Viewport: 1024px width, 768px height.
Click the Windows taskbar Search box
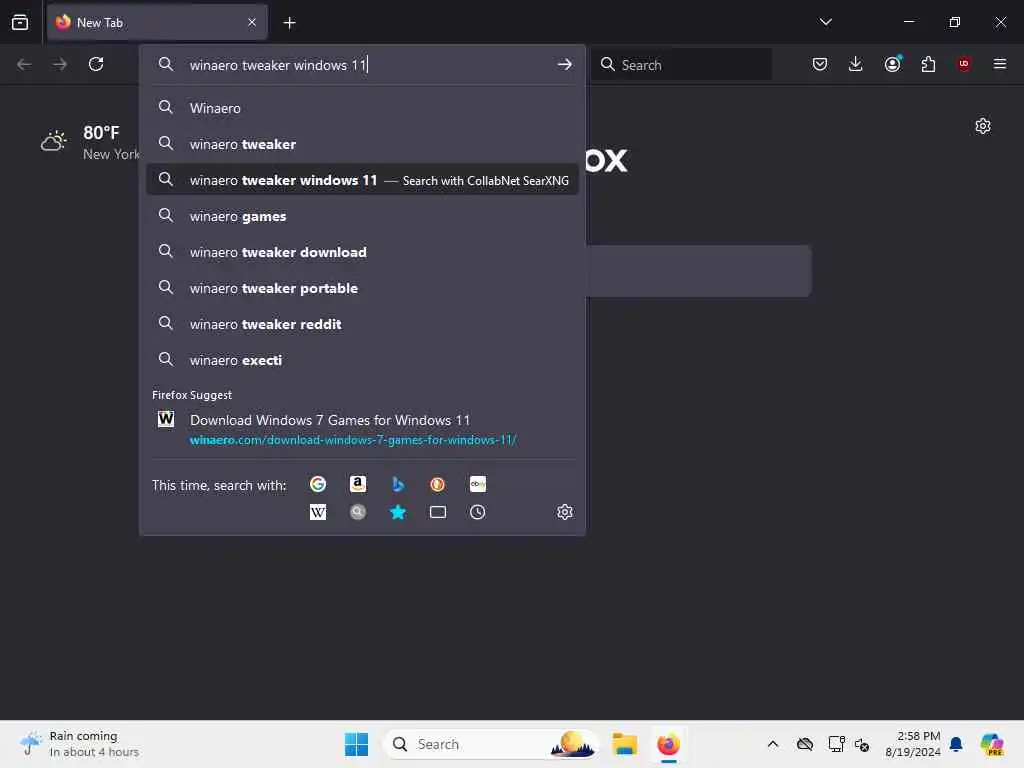pos(490,744)
